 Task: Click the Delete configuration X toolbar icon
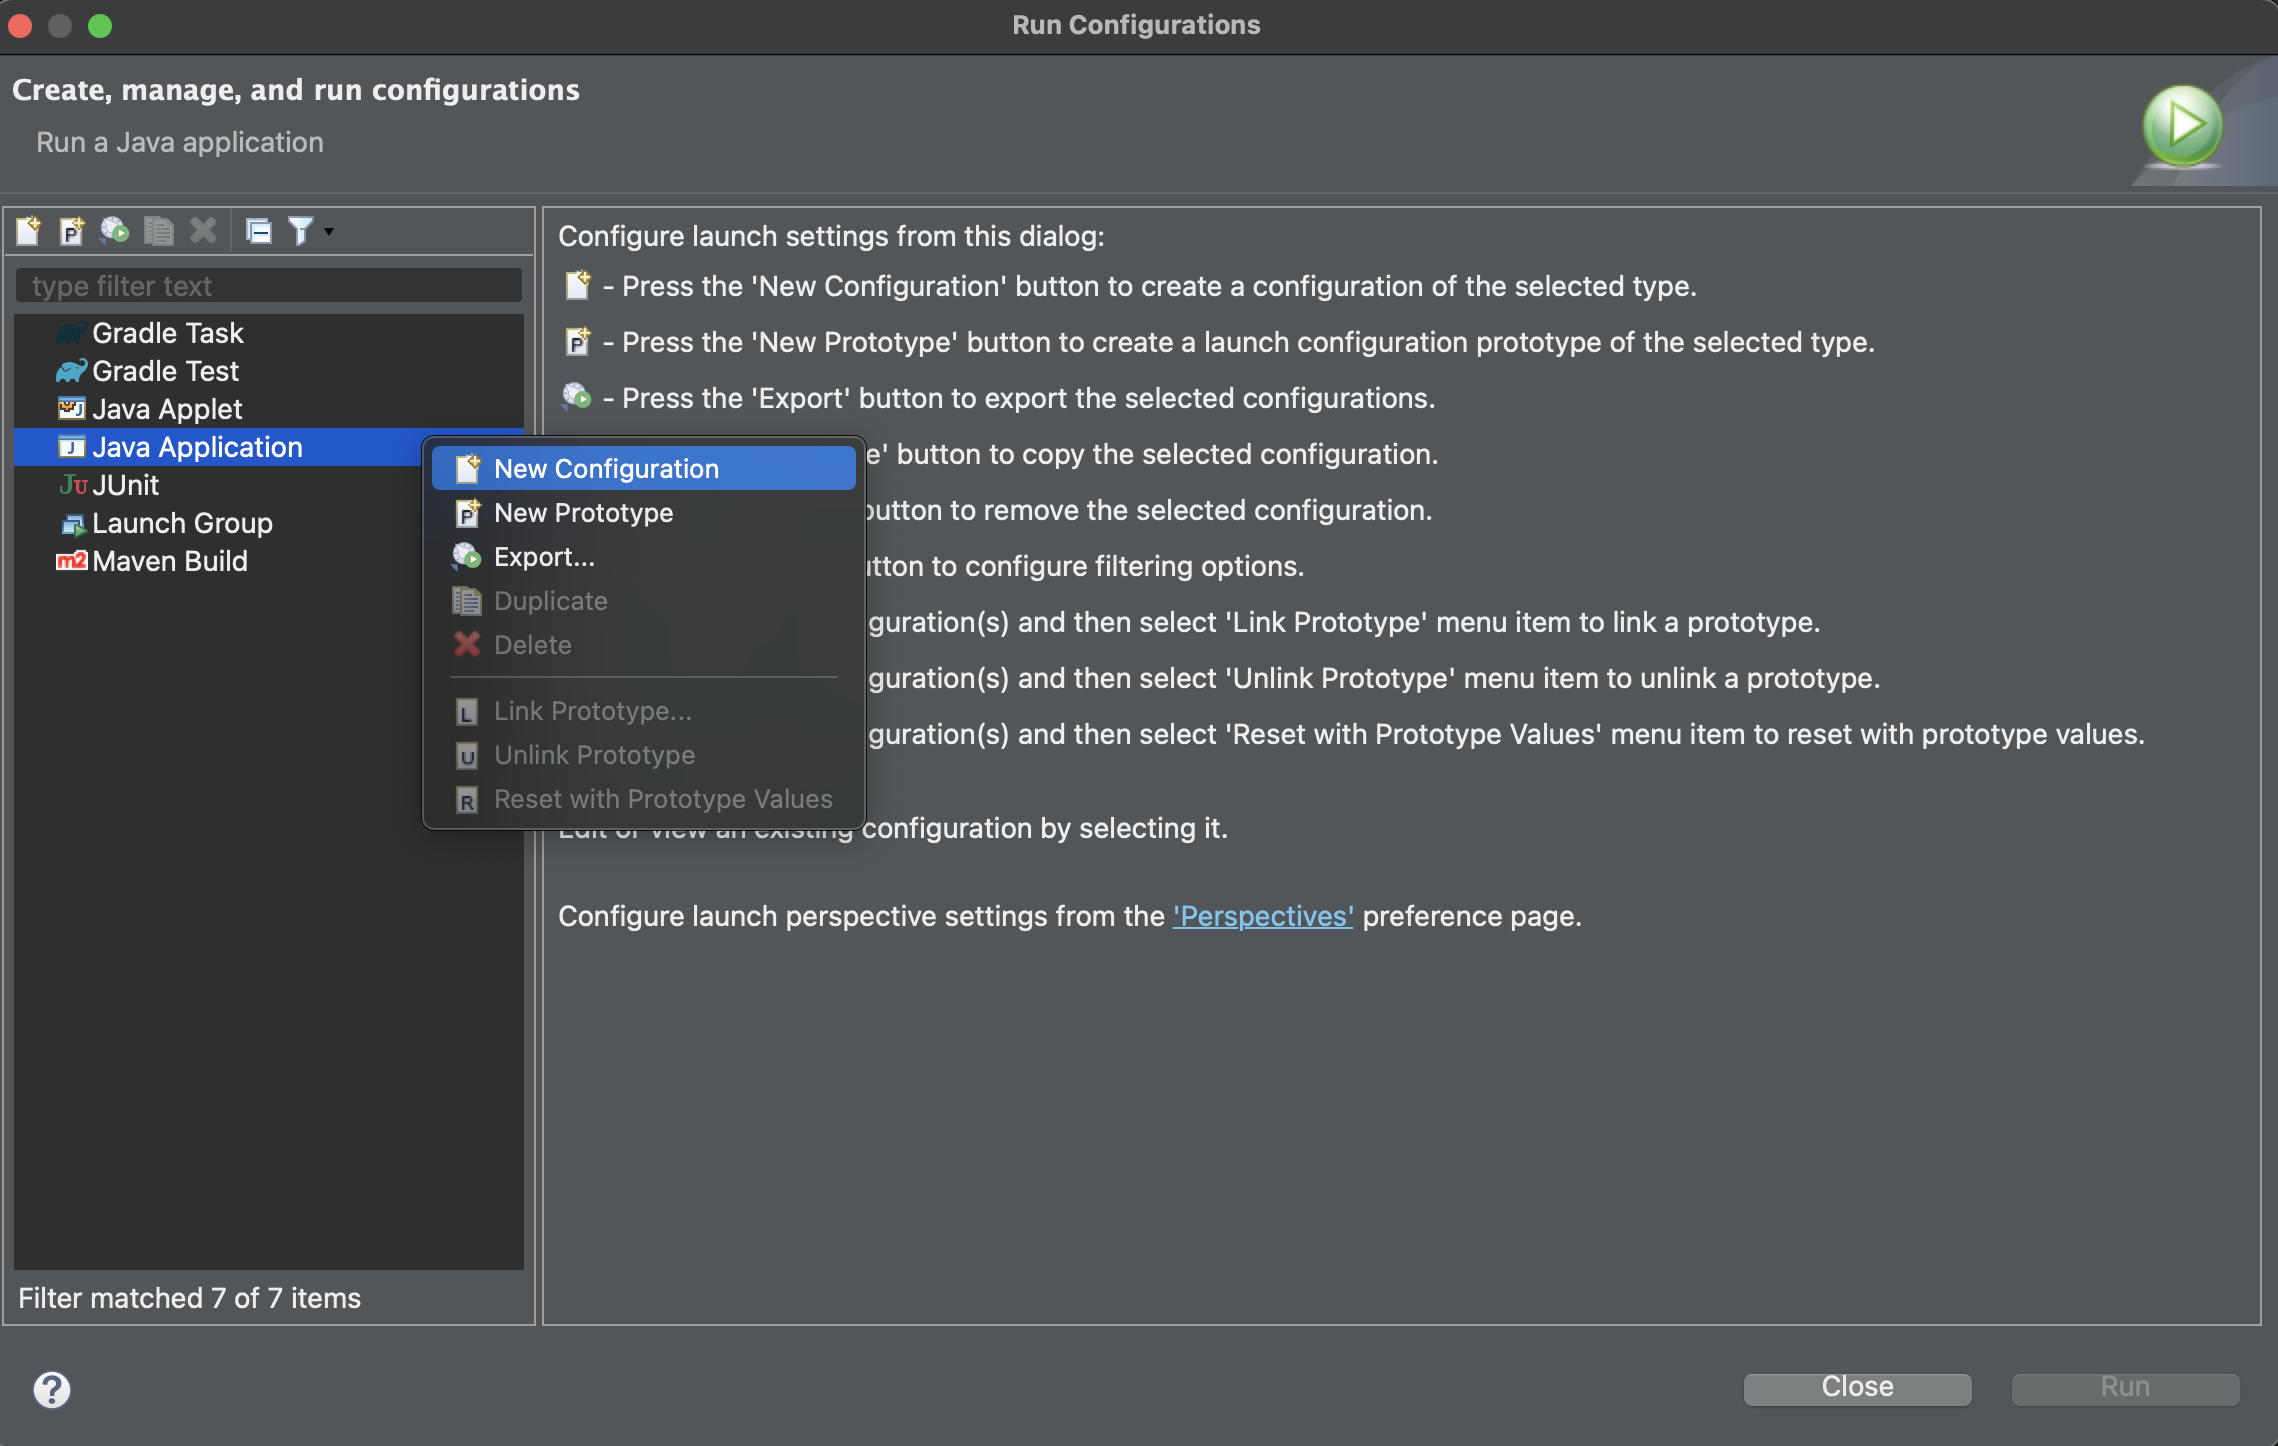click(203, 231)
